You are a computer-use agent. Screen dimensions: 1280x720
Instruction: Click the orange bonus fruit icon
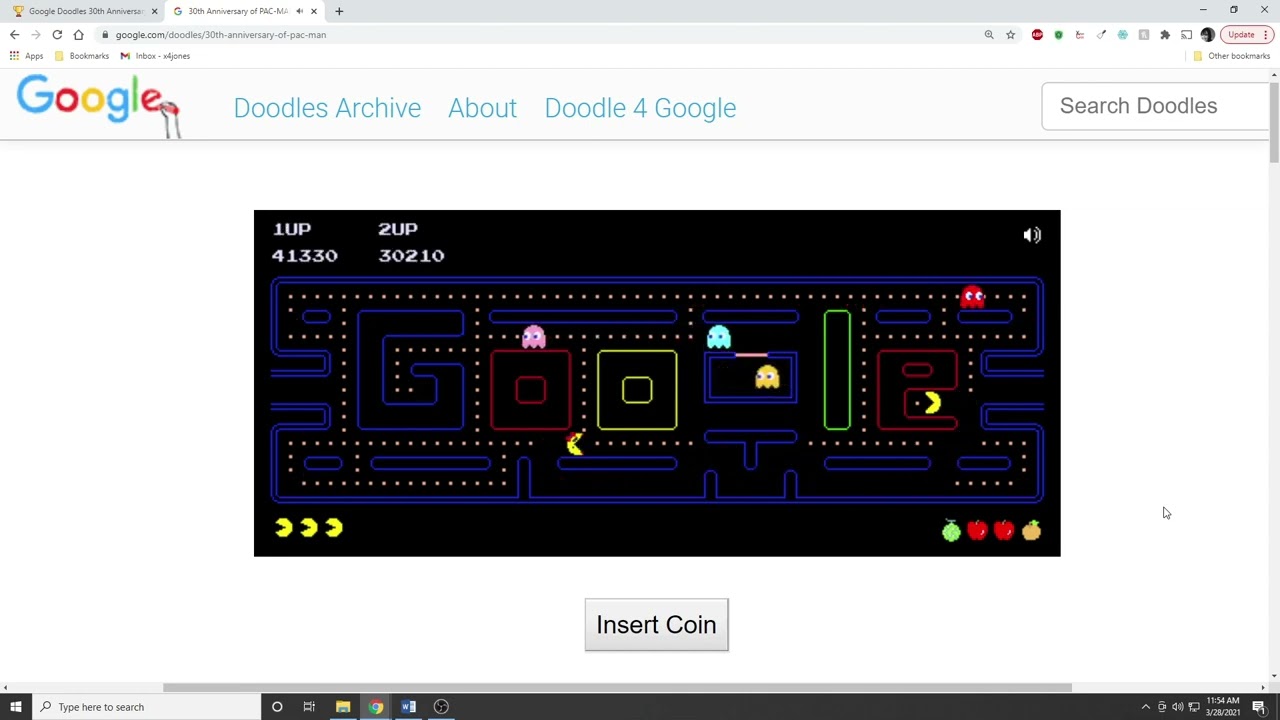1031,530
